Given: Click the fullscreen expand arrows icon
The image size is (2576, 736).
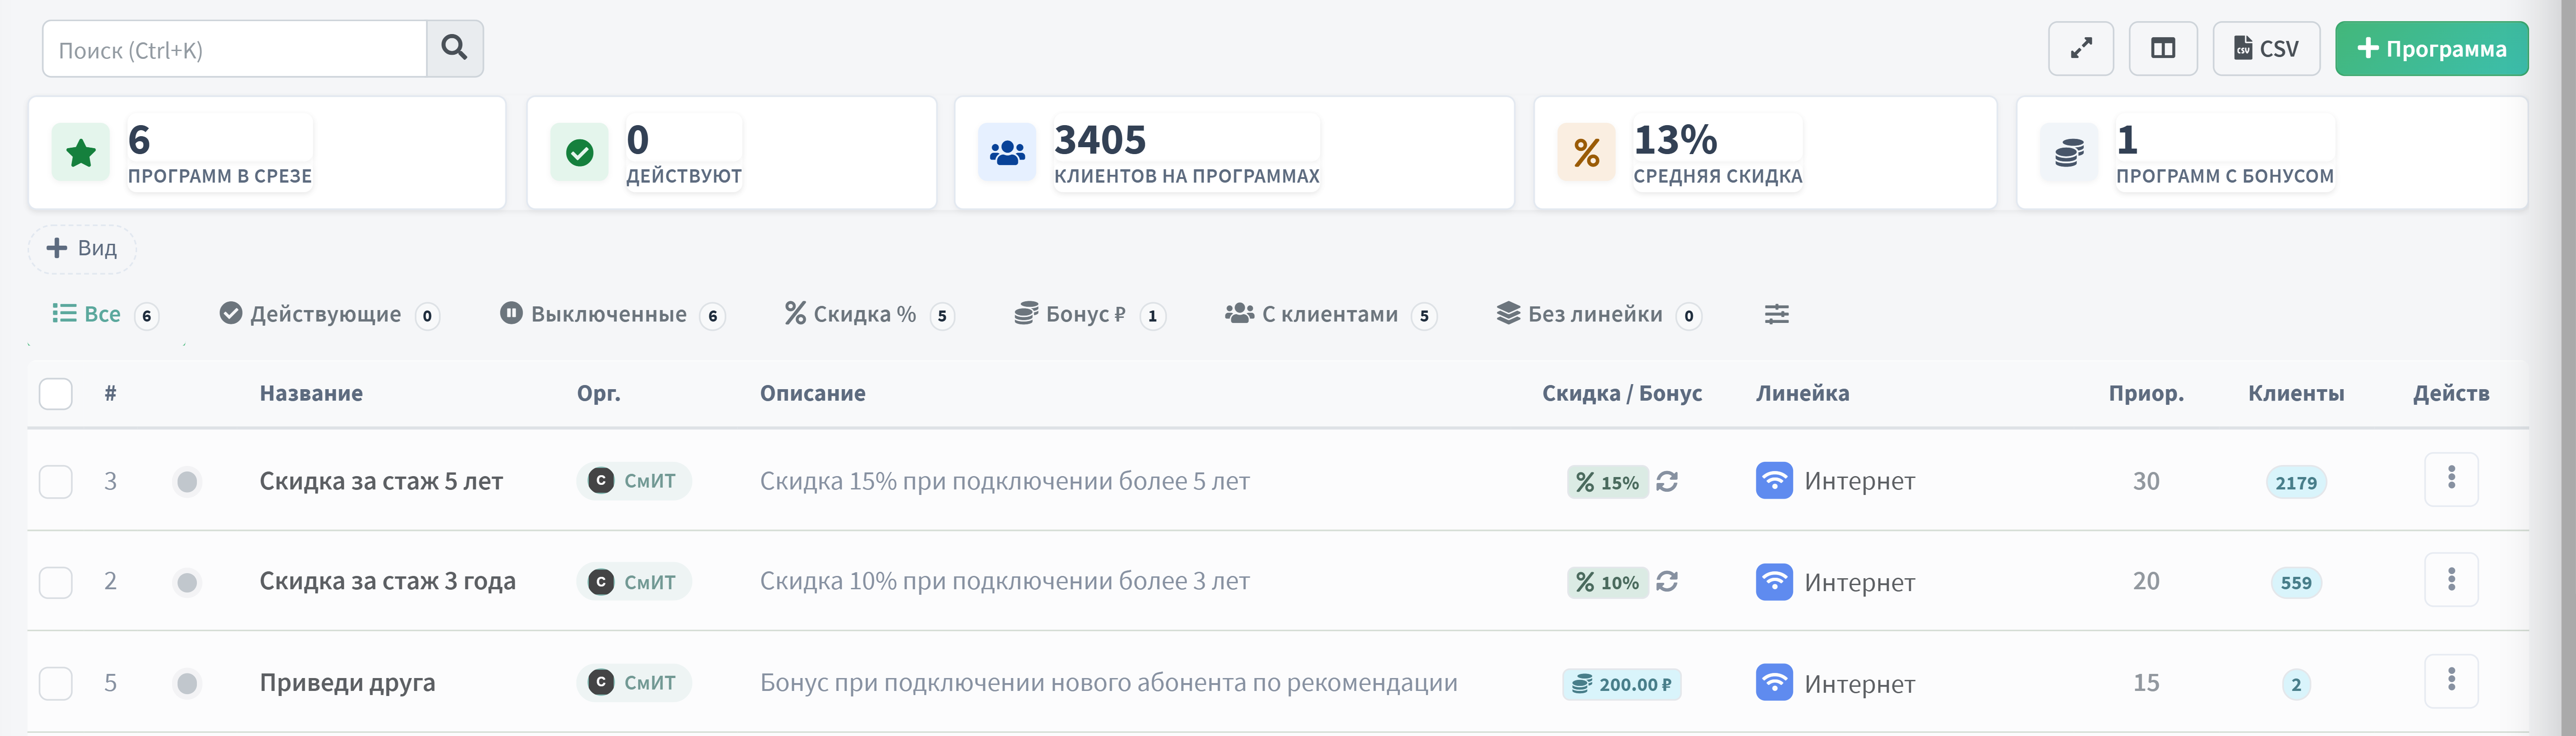Looking at the screenshot, I should 2081,48.
